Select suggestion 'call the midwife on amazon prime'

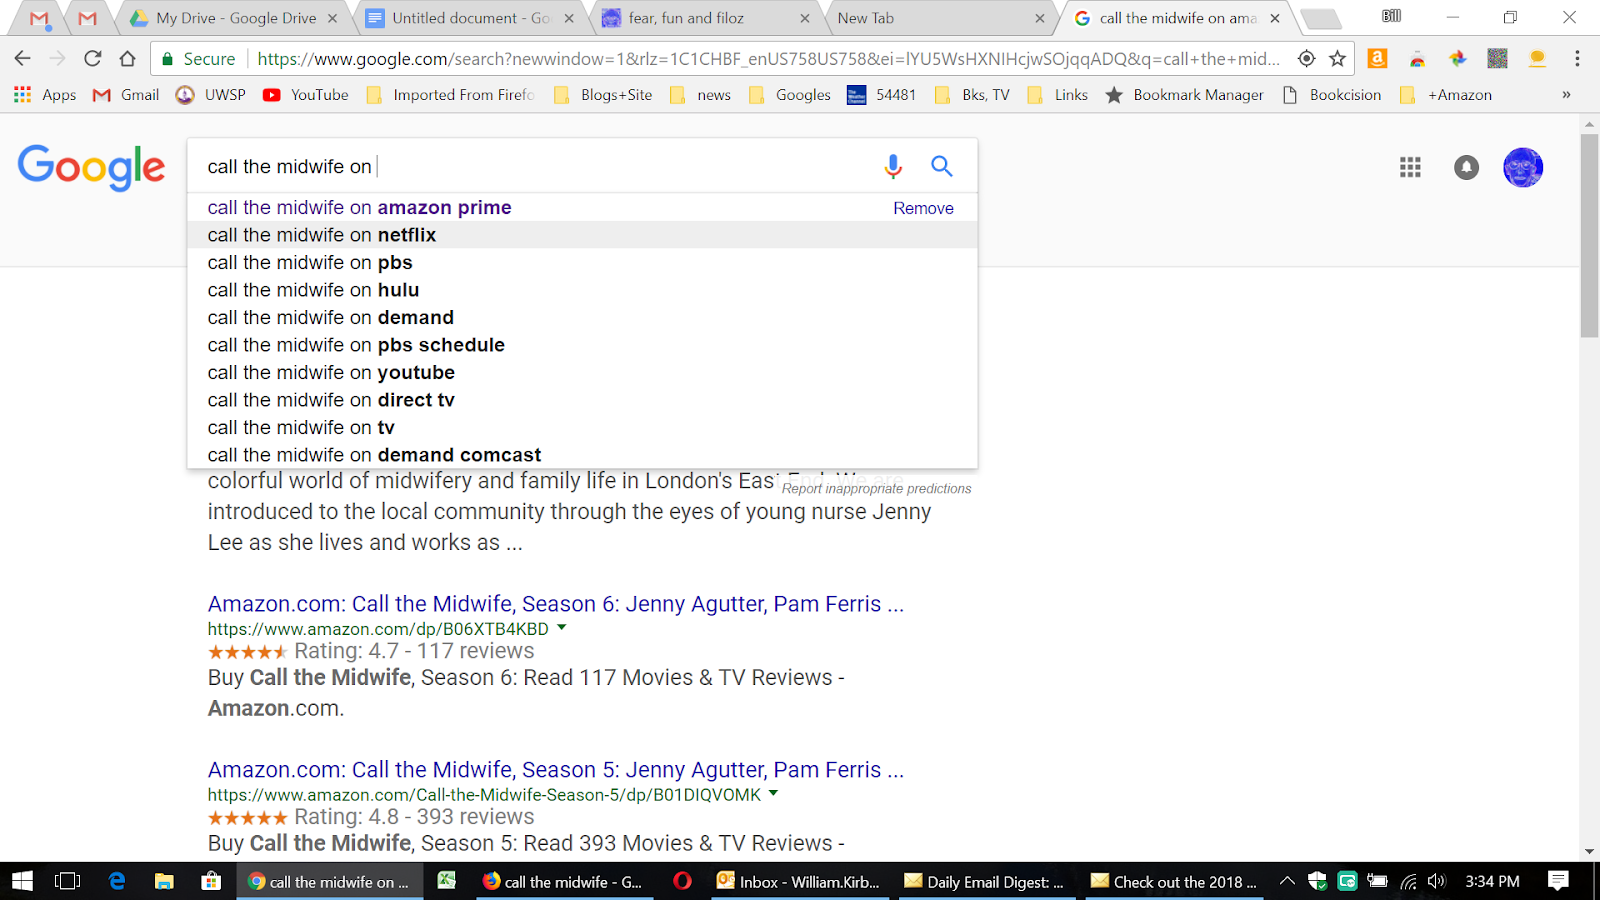pyautogui.click(x=582, y=207)
